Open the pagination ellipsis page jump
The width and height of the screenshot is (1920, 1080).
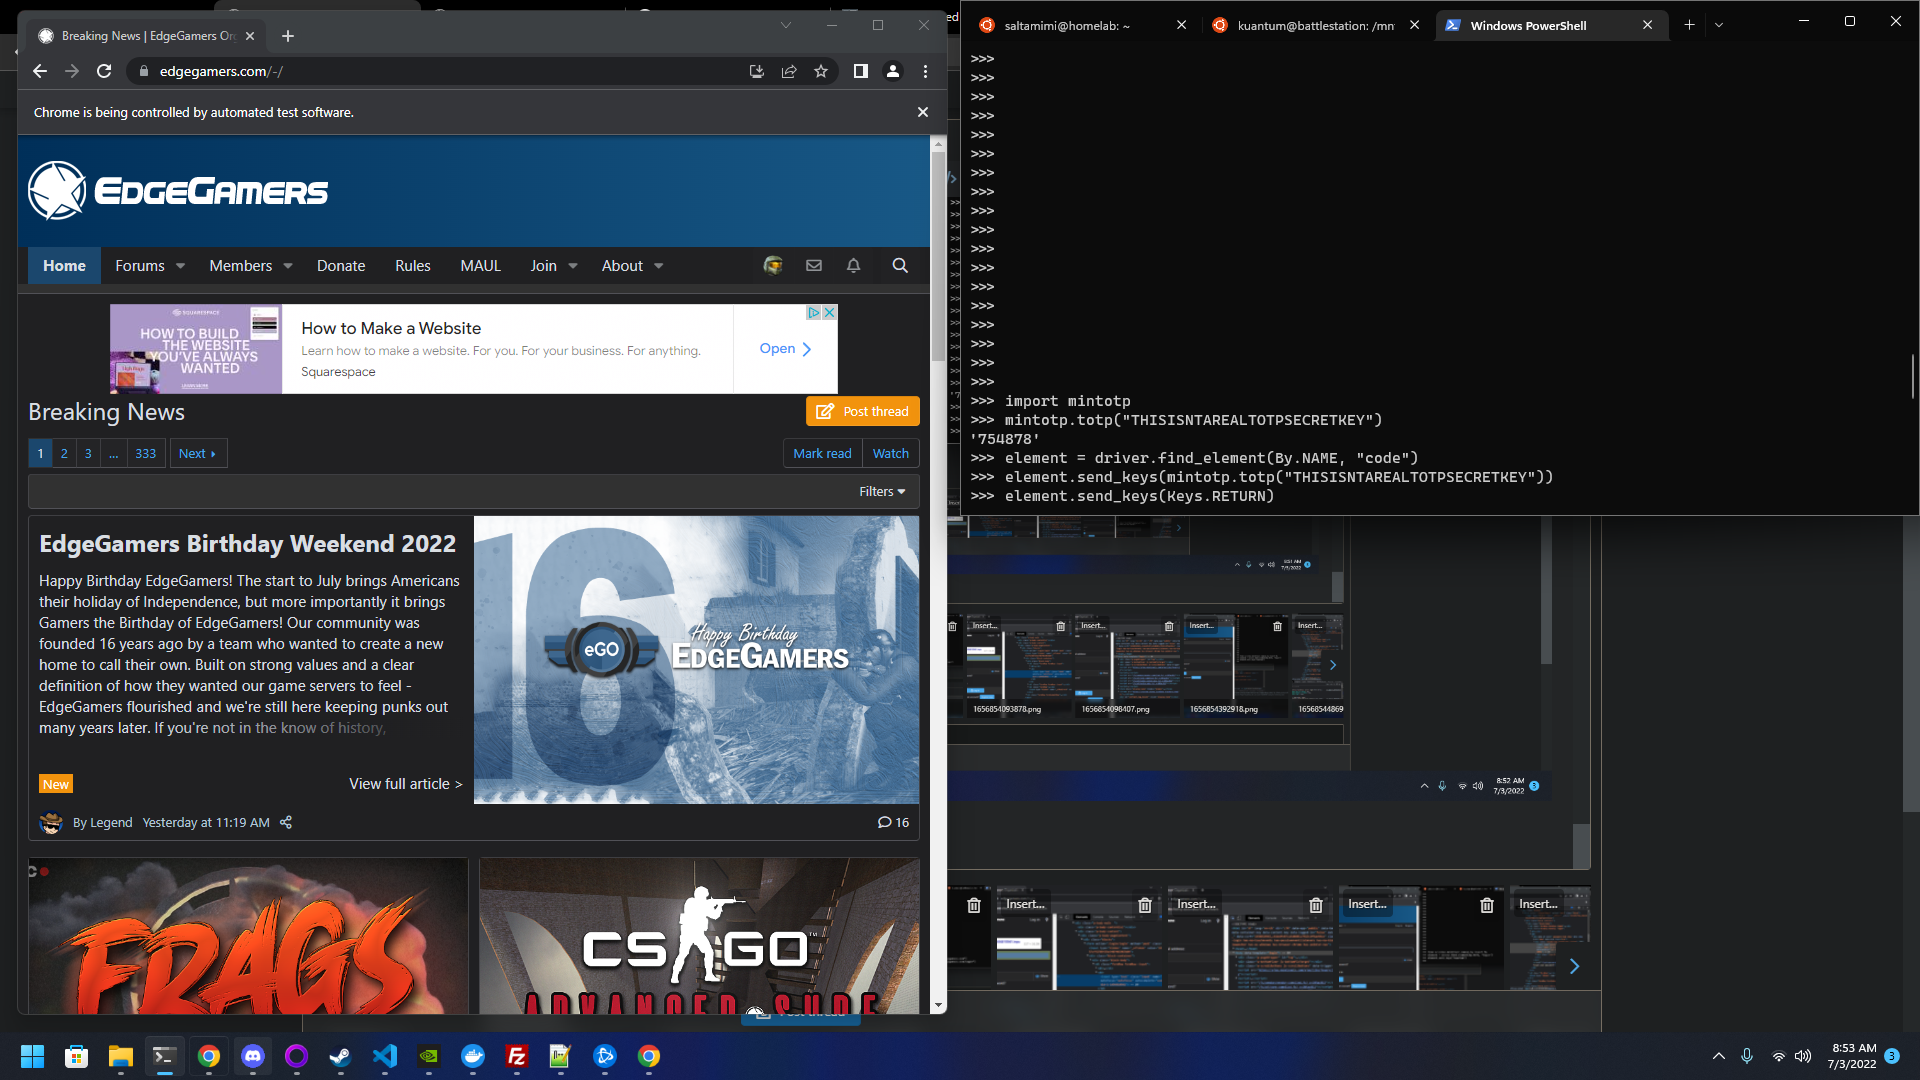tap(113, 453)
